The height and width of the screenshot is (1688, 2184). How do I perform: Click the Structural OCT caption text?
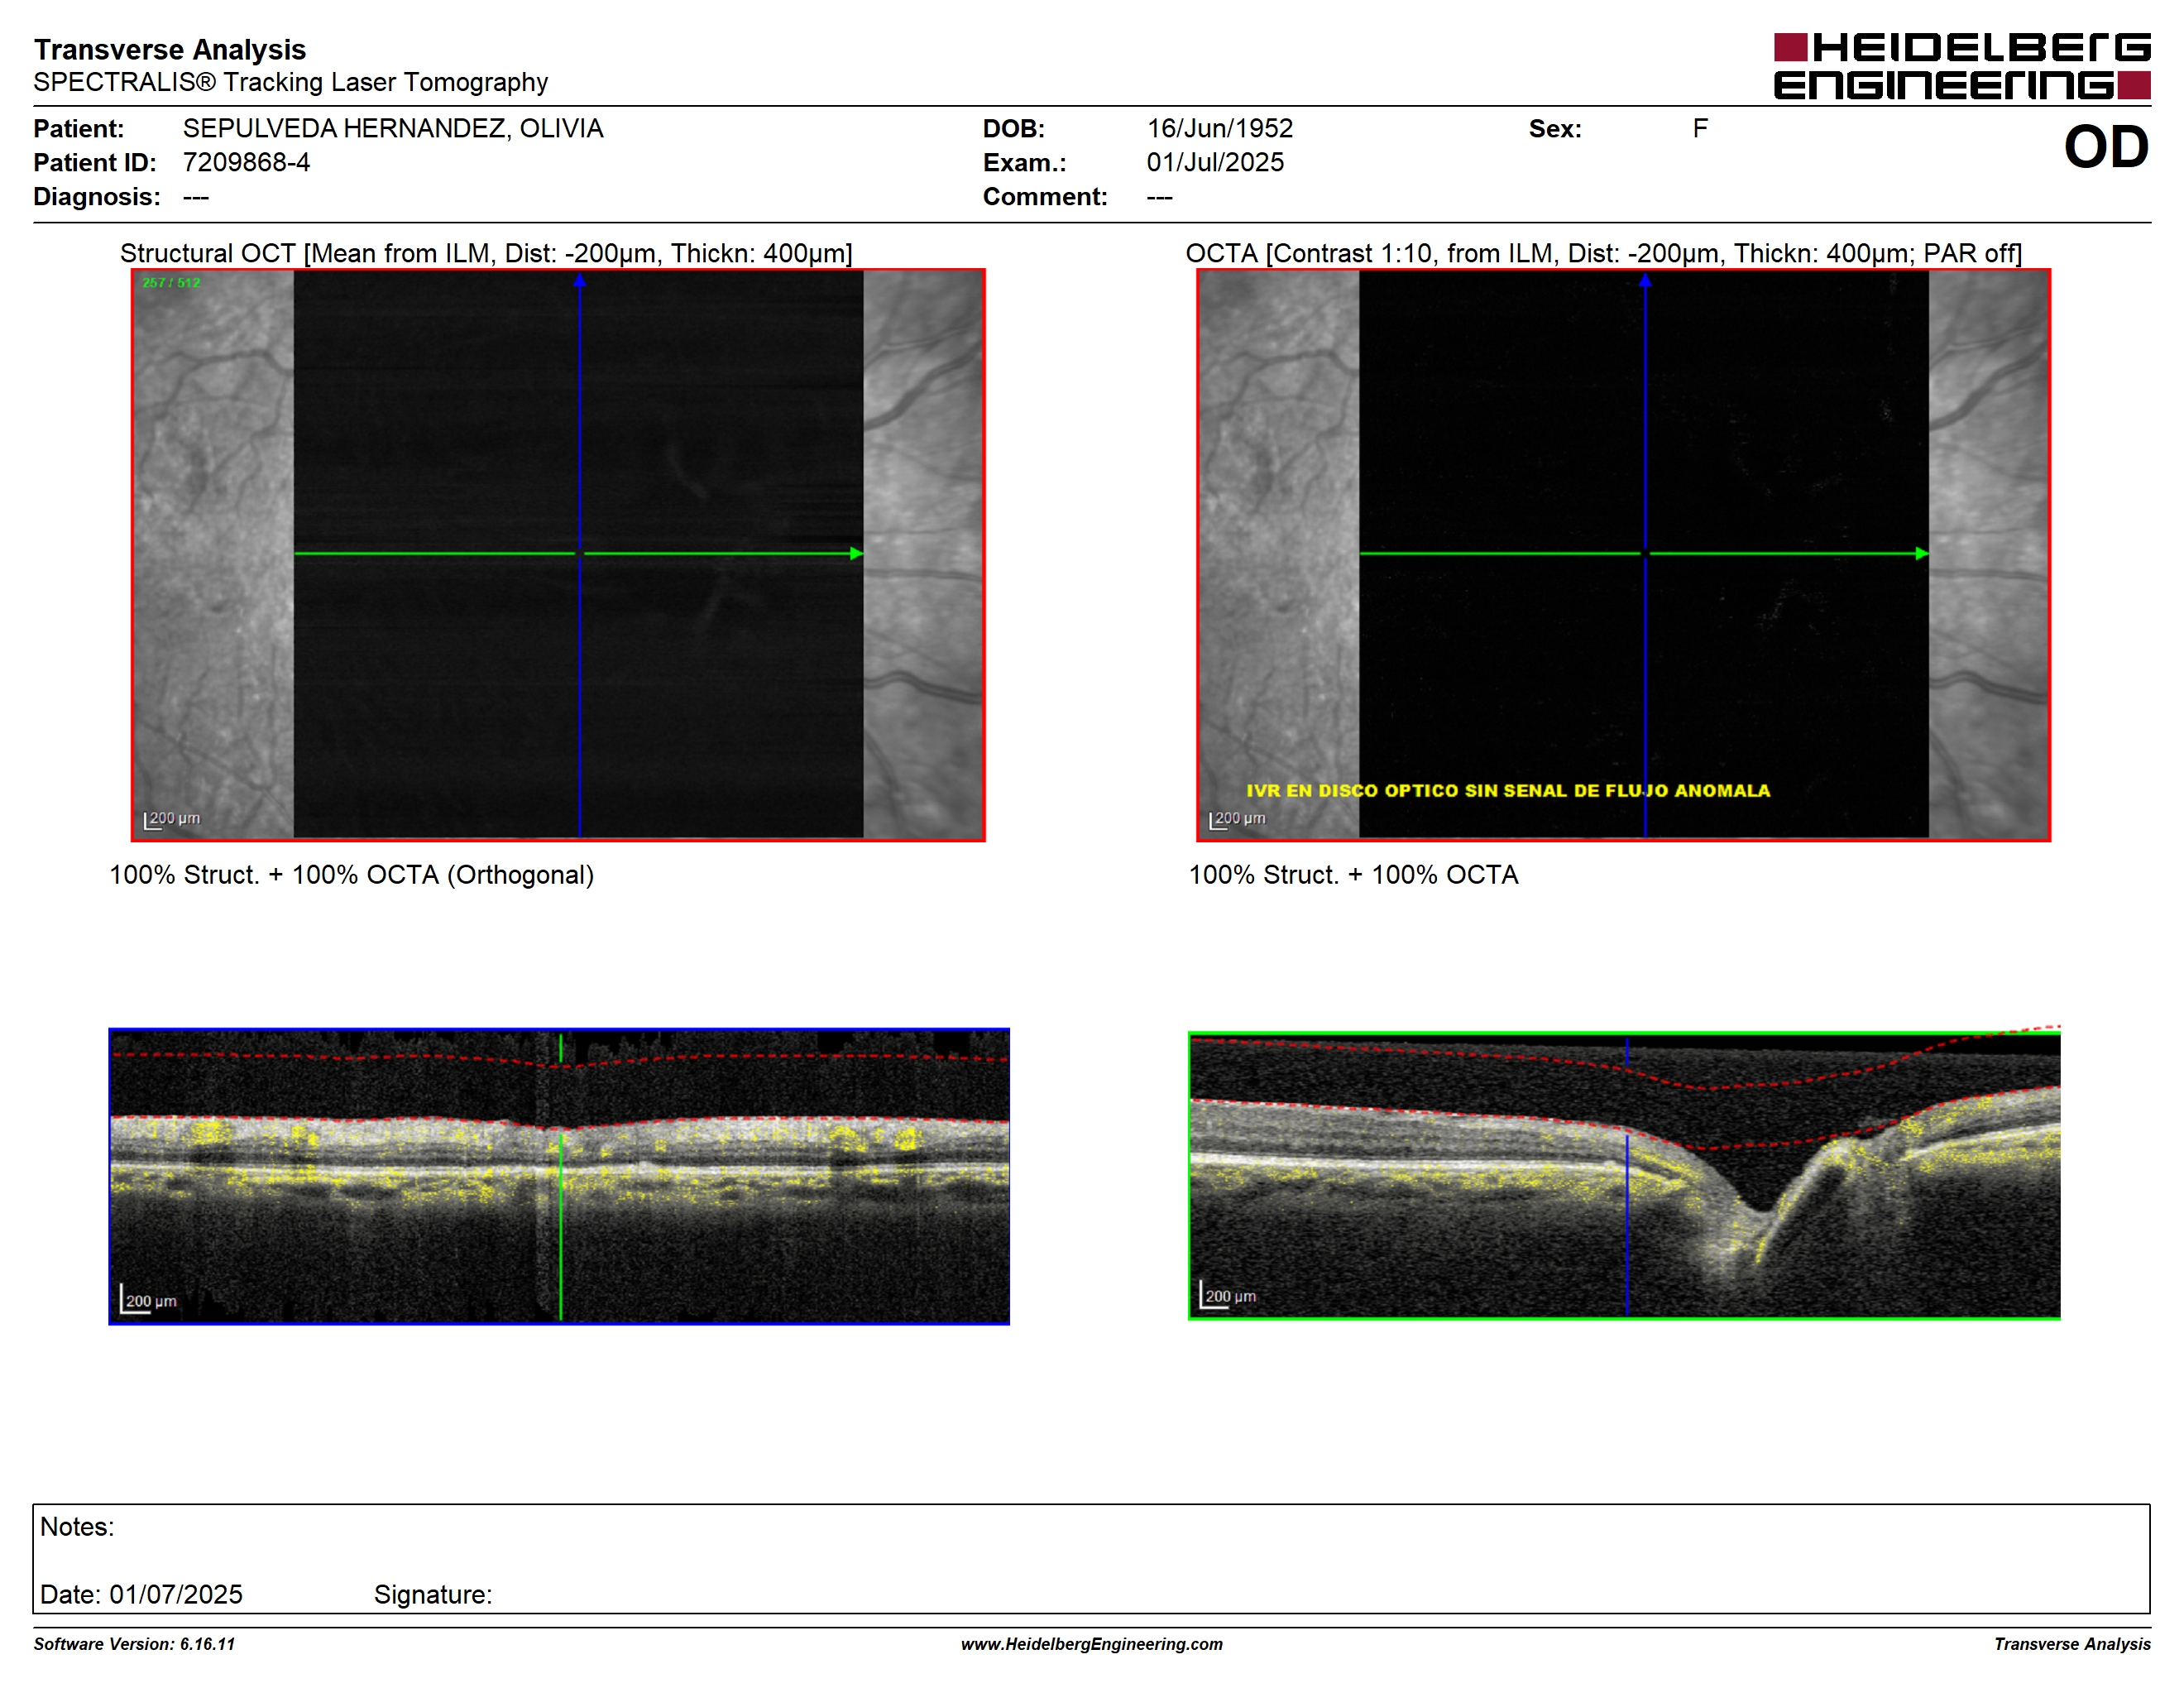(486, 253)
